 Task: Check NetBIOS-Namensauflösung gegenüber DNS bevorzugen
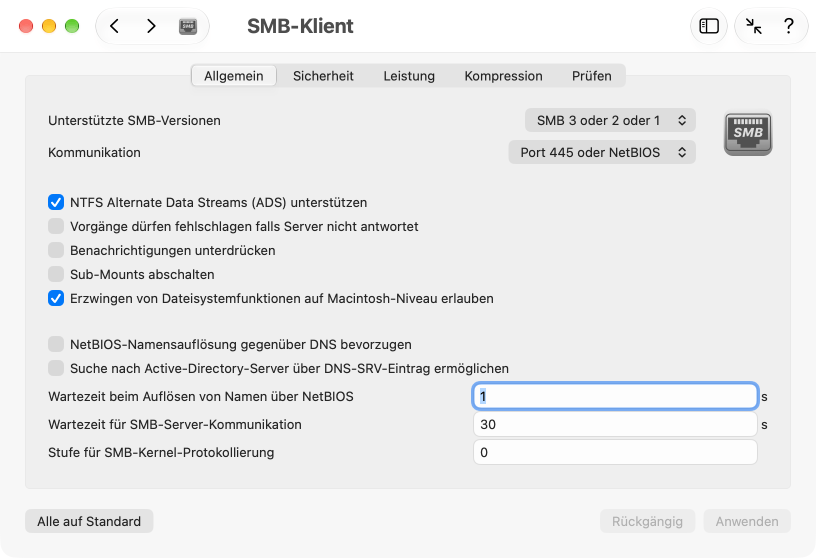(x=56, y=344)
